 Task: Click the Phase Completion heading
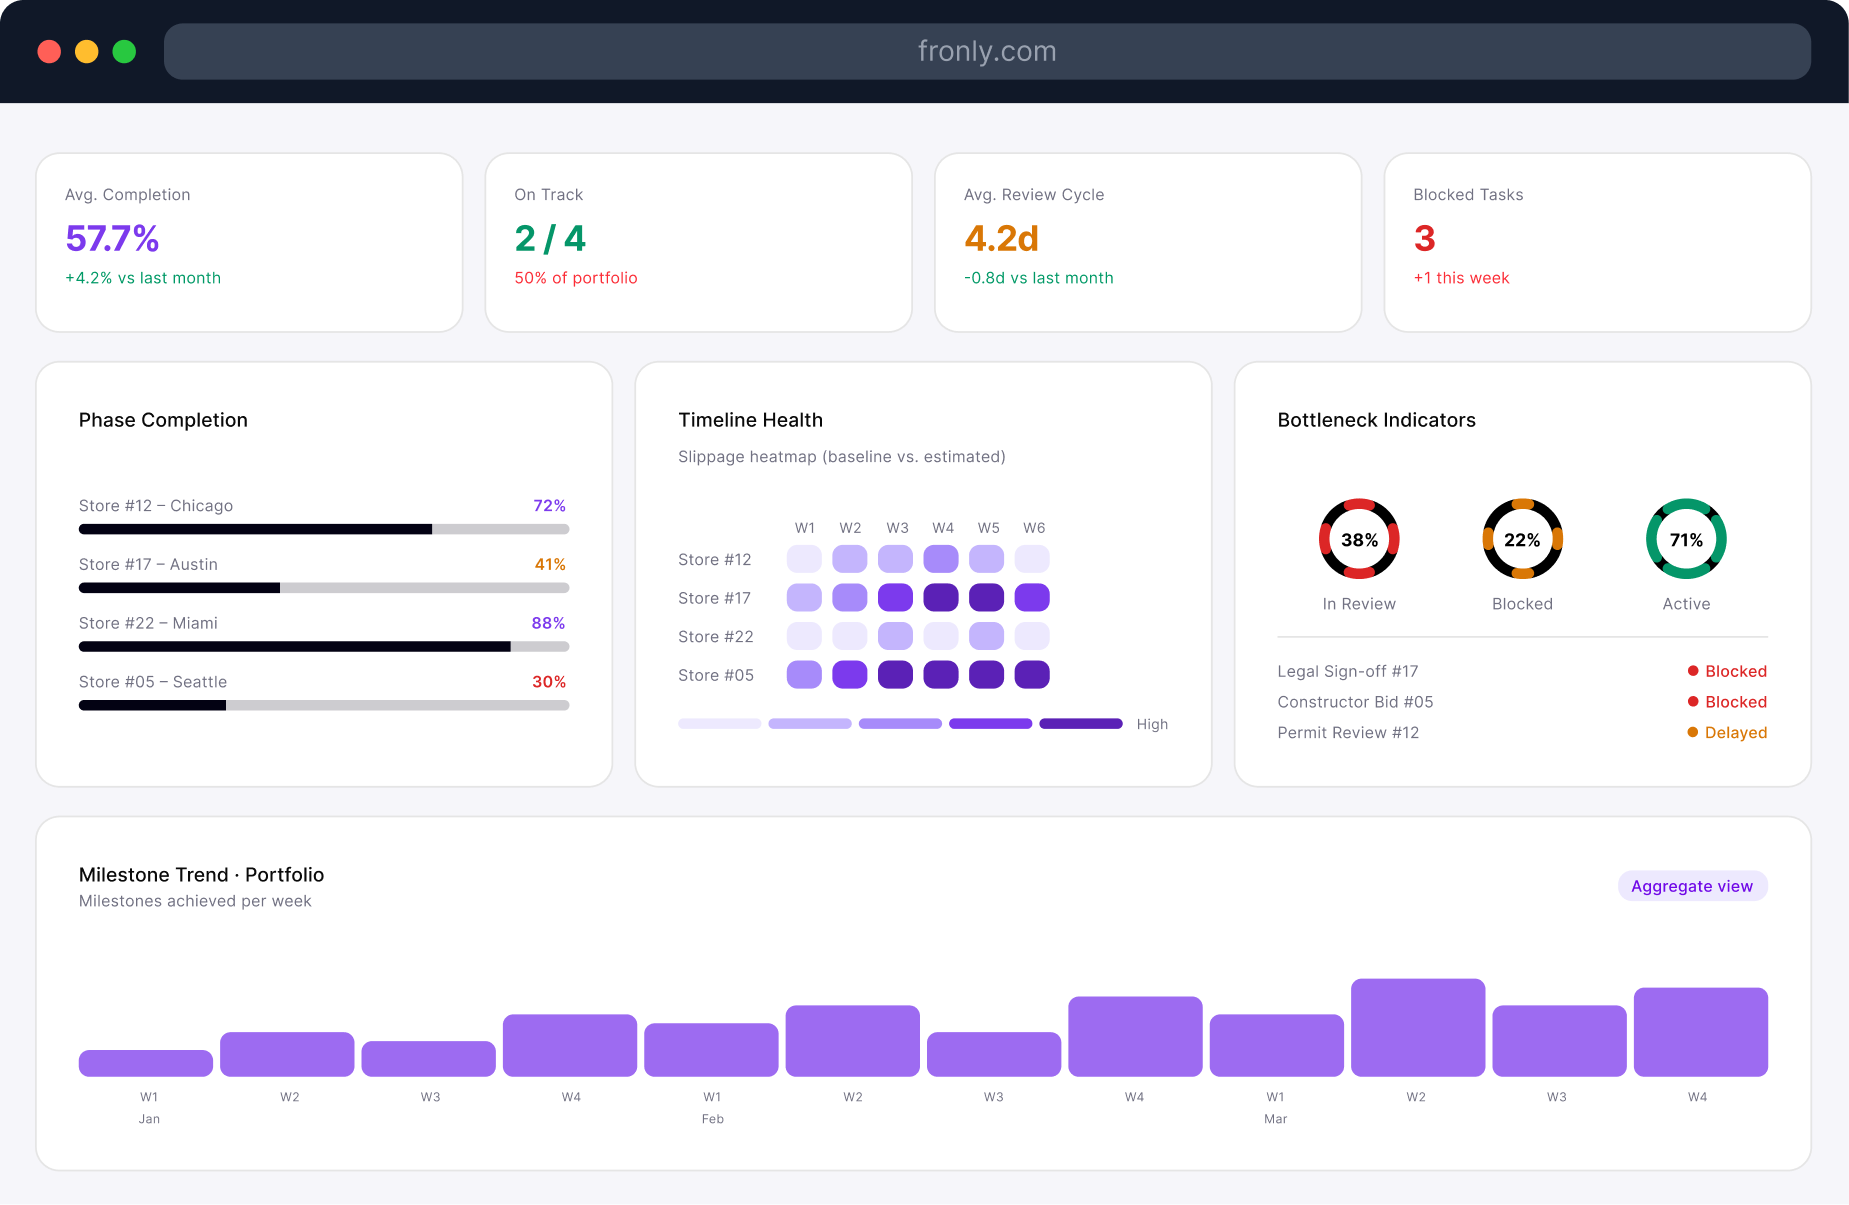[x=163, y=420]
